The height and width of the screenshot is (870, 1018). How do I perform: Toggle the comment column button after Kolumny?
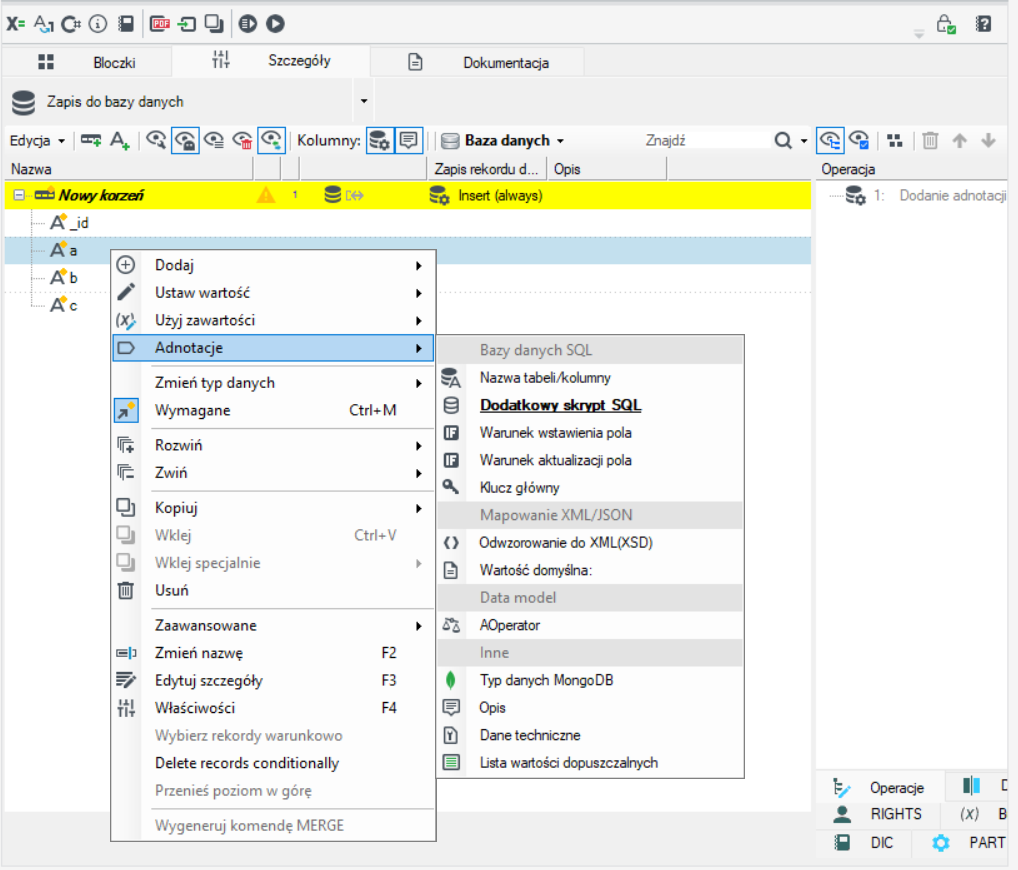click(x=408, y=140)
